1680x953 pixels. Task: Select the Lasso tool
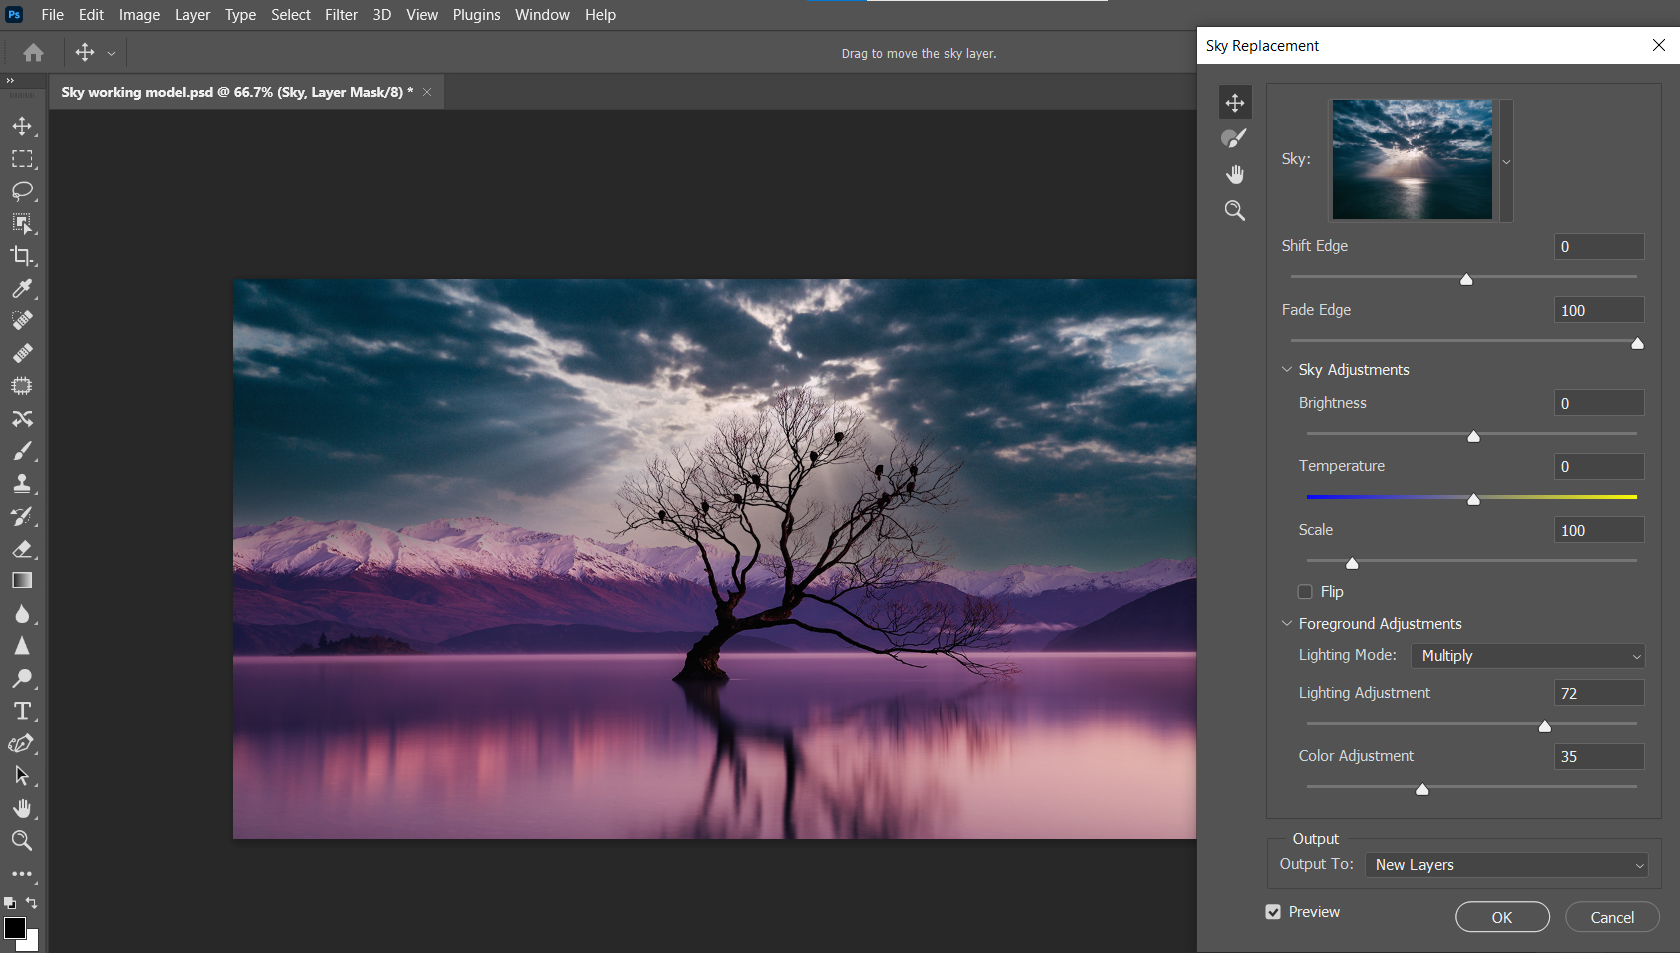point(22,191)
